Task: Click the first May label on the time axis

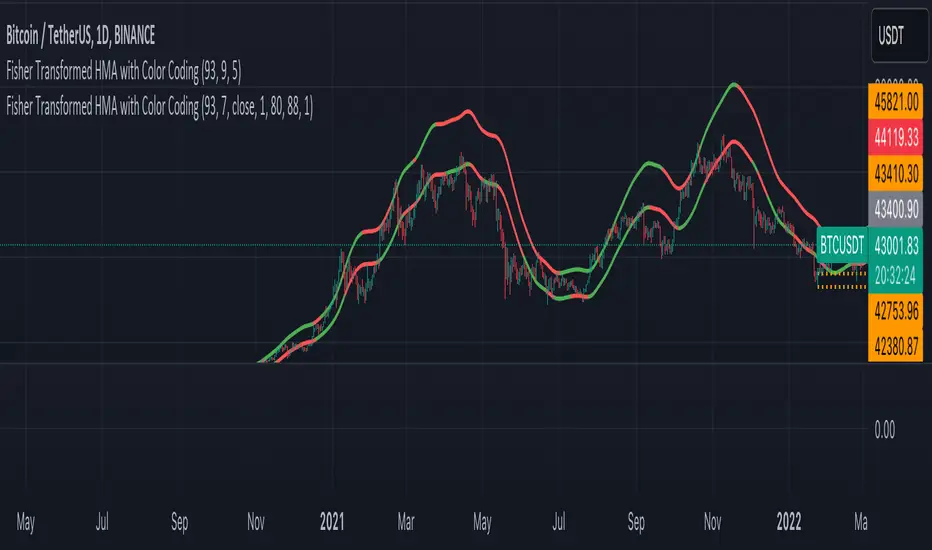Action: 26,522
